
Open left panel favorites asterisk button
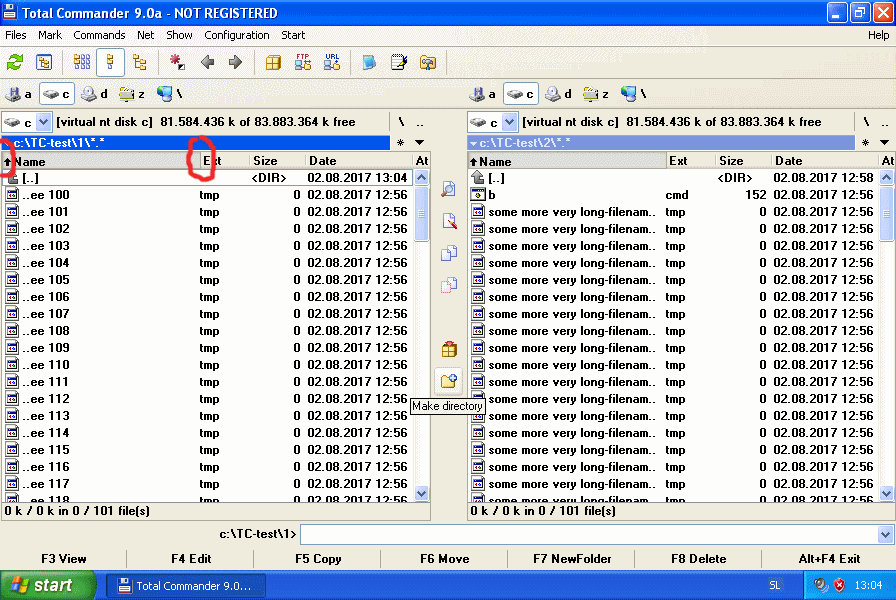coord(401,142)
